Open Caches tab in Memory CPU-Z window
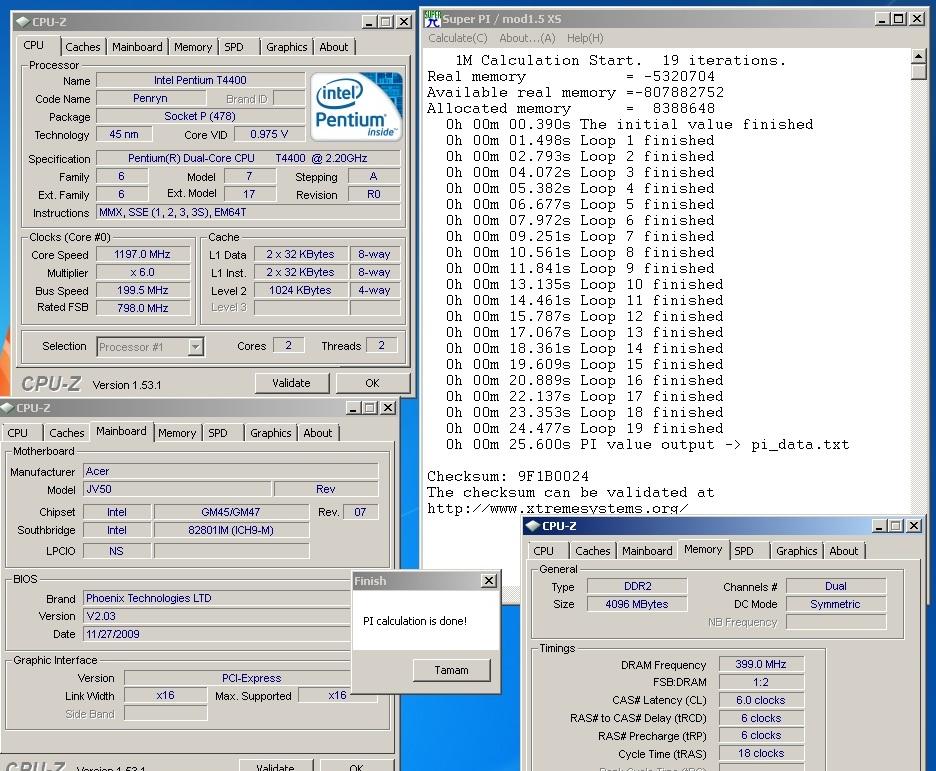 (x=592, y=551)
